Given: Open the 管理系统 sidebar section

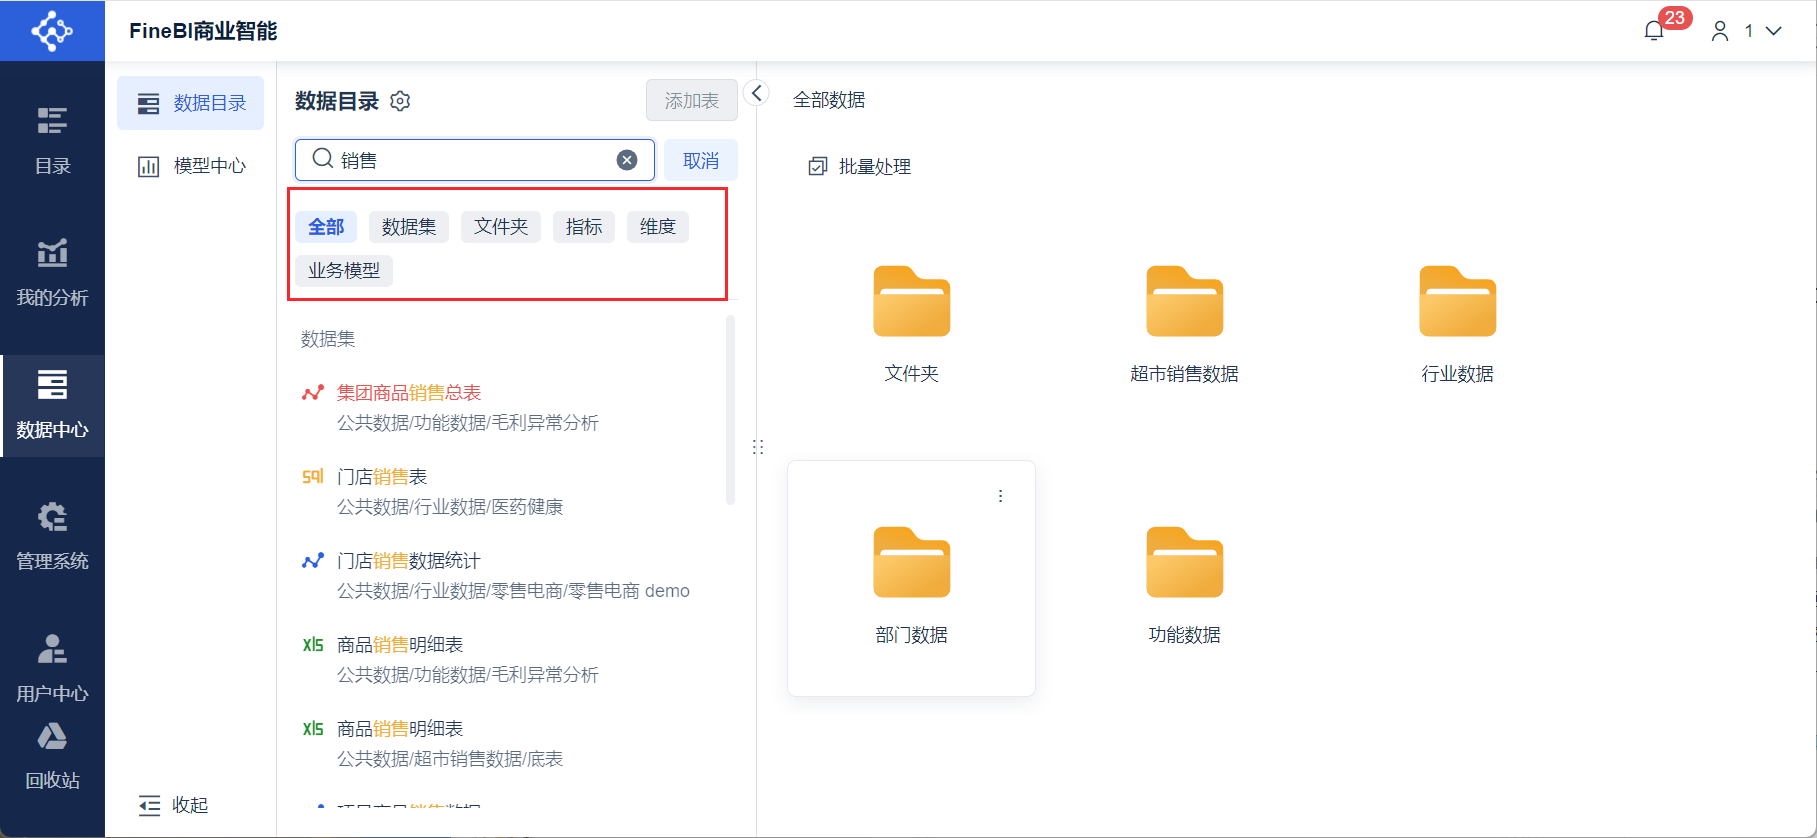Looking at the screenshot, I should (52, 537).
